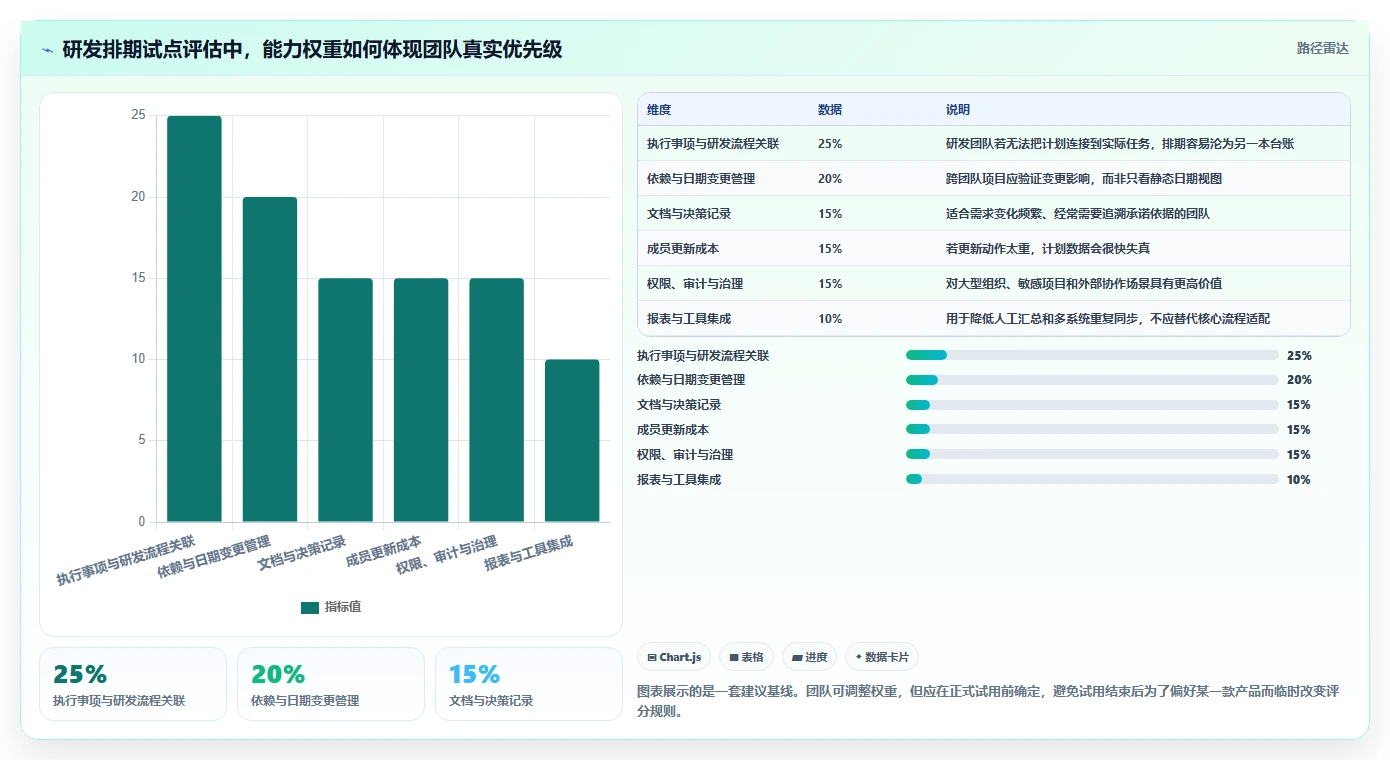
Task: Select the 数据卡片 tag chip
Action: [882, 657]
